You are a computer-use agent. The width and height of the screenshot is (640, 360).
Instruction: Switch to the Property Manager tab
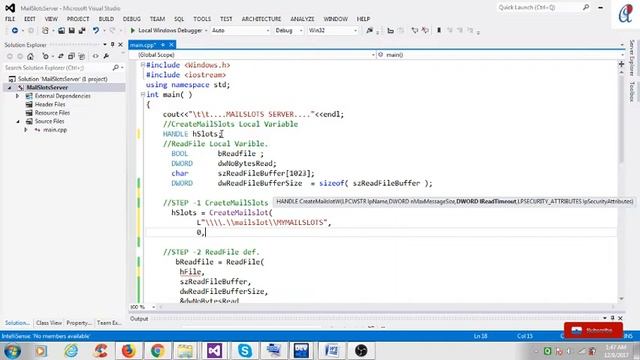point(79,322)
